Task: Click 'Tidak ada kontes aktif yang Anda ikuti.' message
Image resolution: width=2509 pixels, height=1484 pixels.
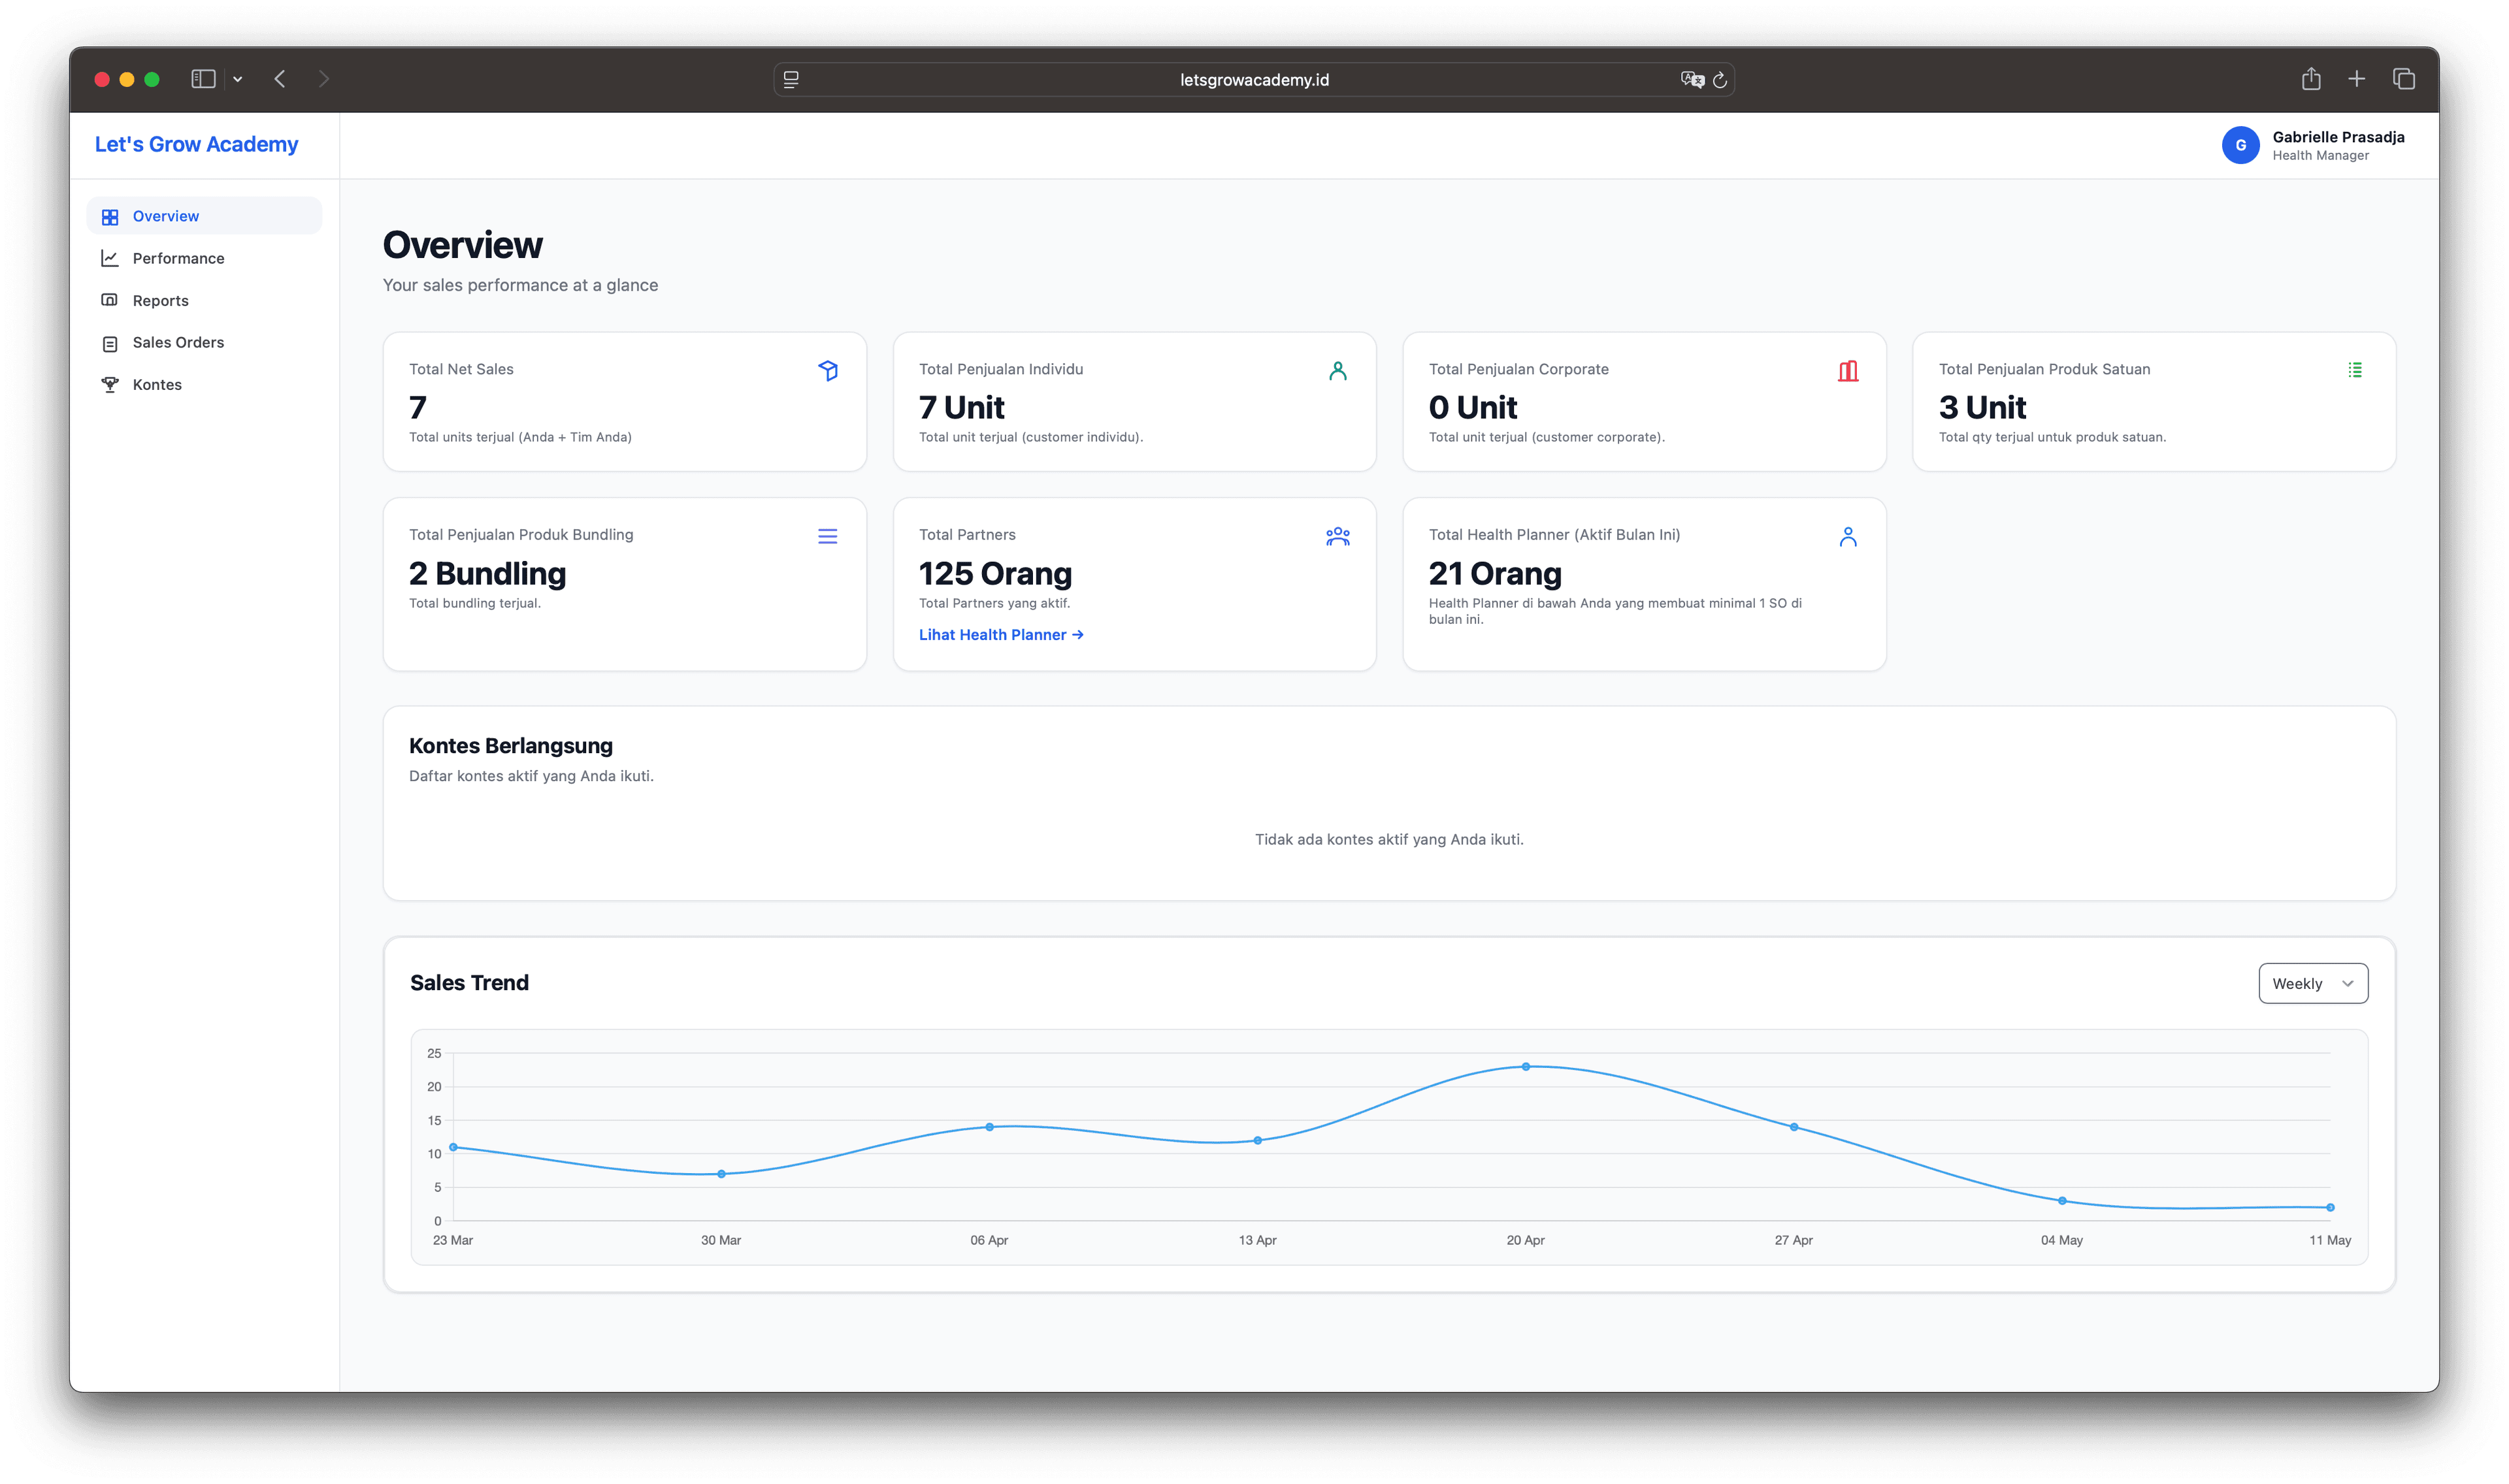Action: pyautogui.click(x=1389, y=839)
